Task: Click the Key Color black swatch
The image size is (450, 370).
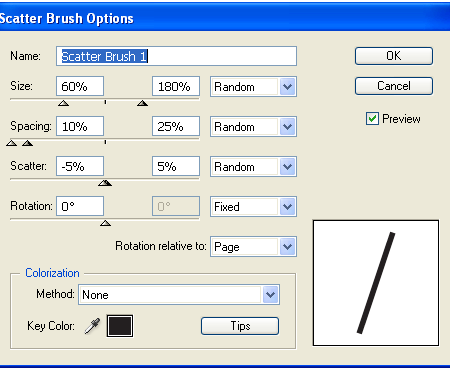Action: click(x=120, y=326)
